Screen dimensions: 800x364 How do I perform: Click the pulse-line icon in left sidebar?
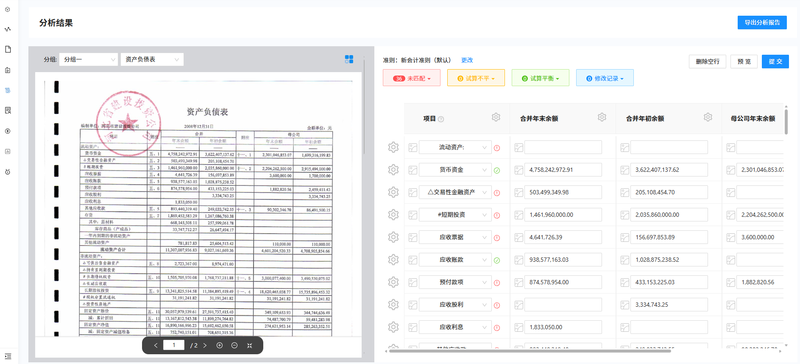(8, 29)
